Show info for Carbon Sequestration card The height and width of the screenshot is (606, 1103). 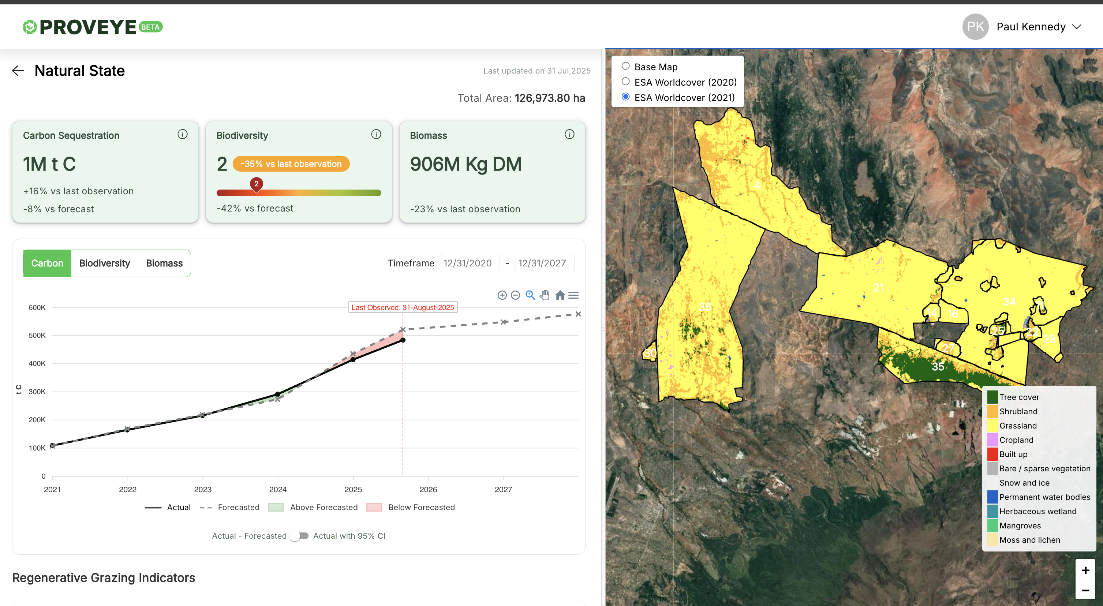182,134
